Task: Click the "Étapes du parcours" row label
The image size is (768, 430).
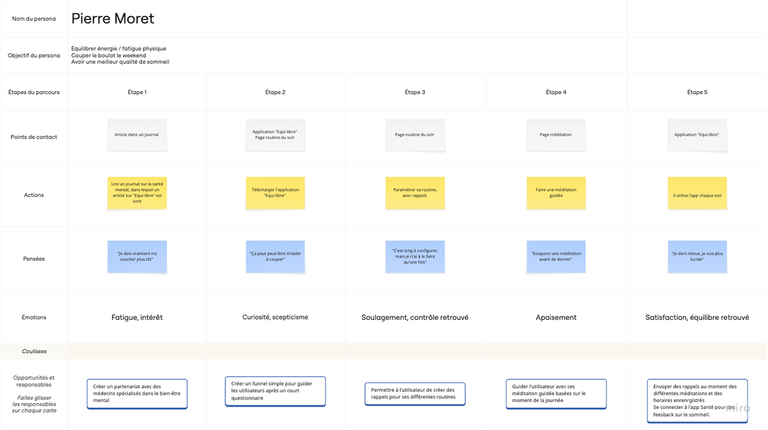Action: (34, 92)
